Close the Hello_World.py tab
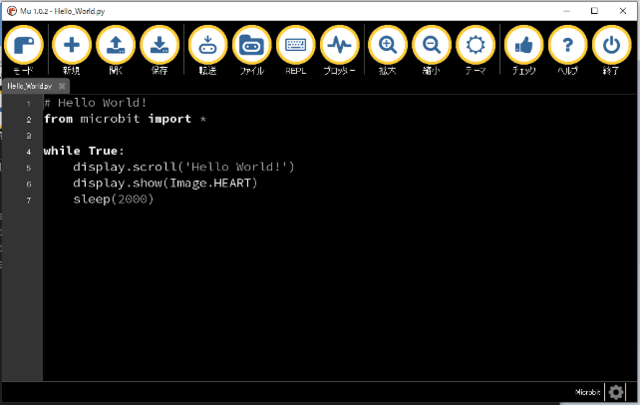Screen dimensions: 640x405 [61, 86]
